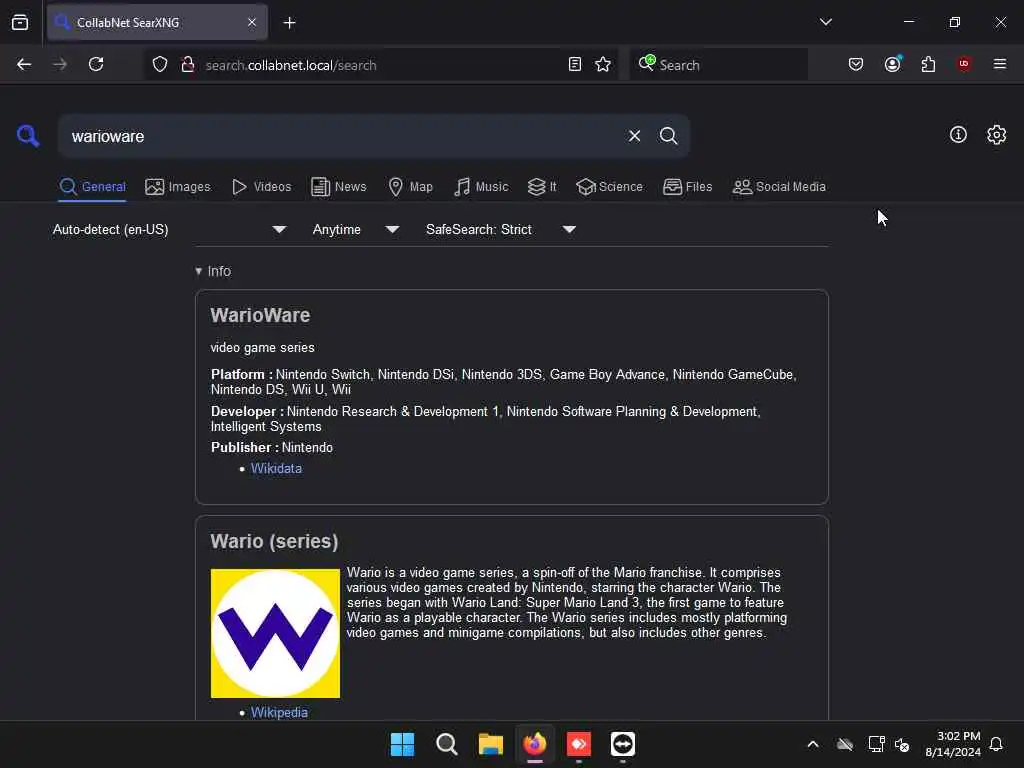Open taskbar Search
This screenshot has height=768, width=1024.
(x=447, y=744)
